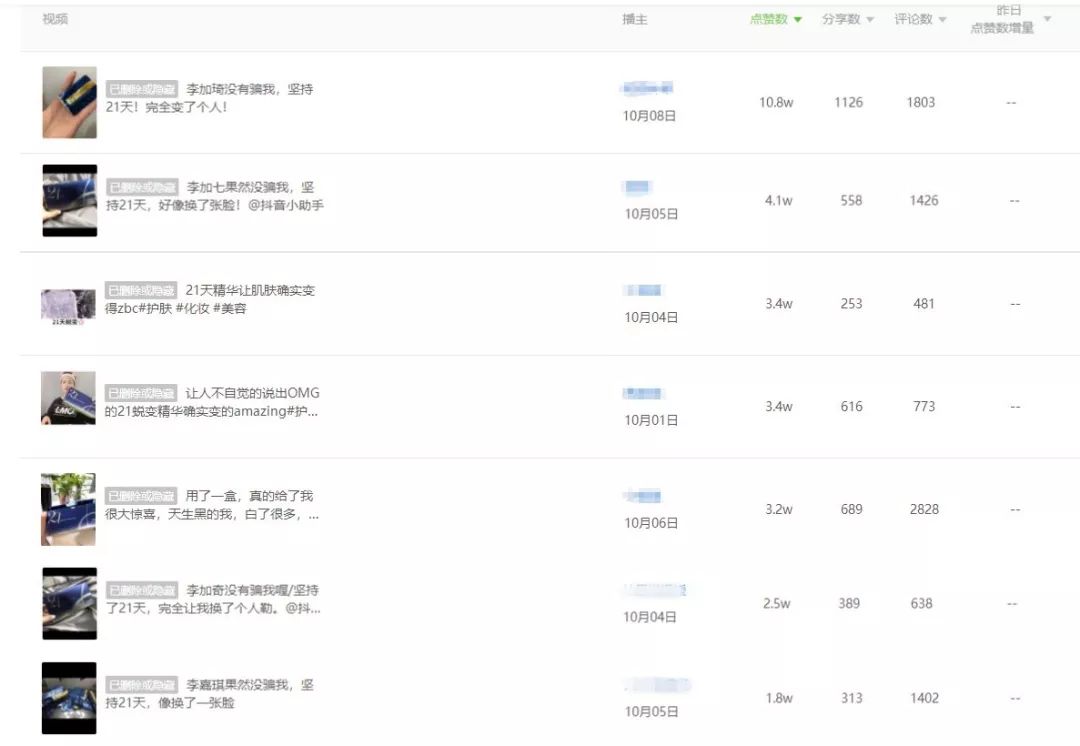The image size is (1080, 746).
Task: Open the 评论数 sort dropdown arrow
Action: [944, 18]
